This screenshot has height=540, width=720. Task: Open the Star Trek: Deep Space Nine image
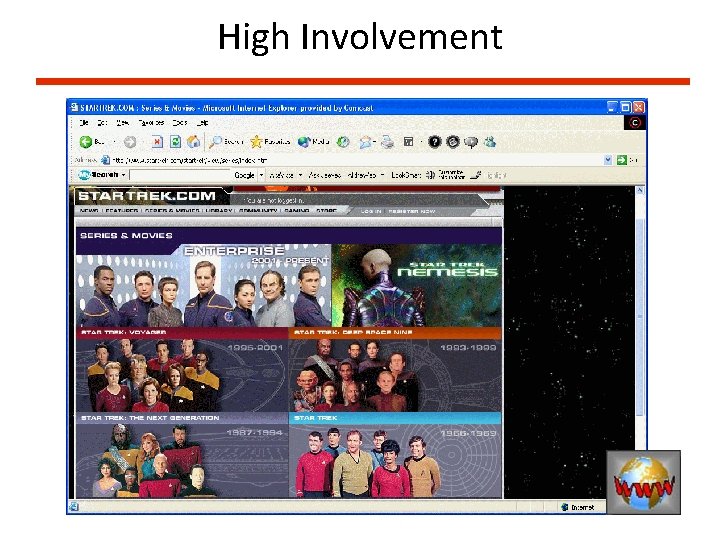[395, 376]
